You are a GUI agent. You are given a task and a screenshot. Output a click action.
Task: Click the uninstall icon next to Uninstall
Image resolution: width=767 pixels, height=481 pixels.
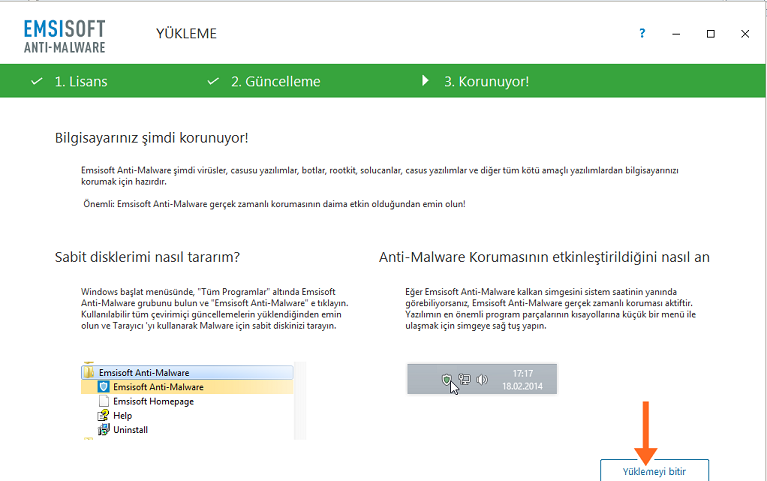[103, 430]
